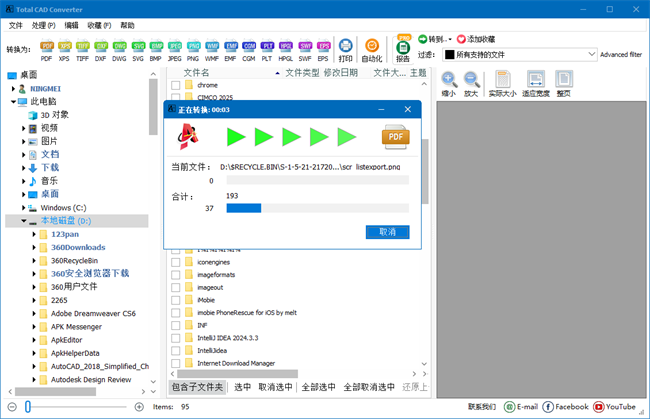Toggle the checkbox beside chrome folder
This screenshot has width=650, height=419.
click(176, 85)
